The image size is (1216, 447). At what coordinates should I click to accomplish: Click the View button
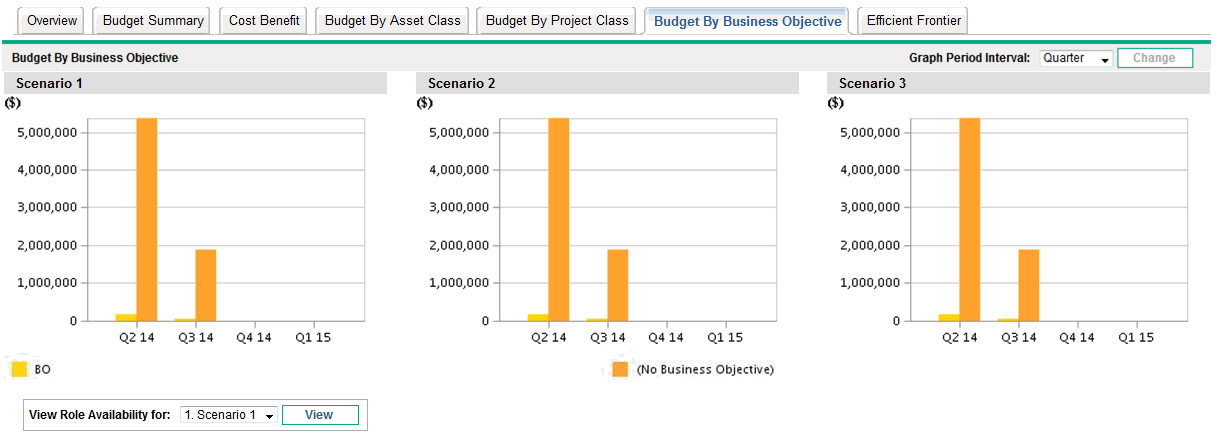coord(318,415)
